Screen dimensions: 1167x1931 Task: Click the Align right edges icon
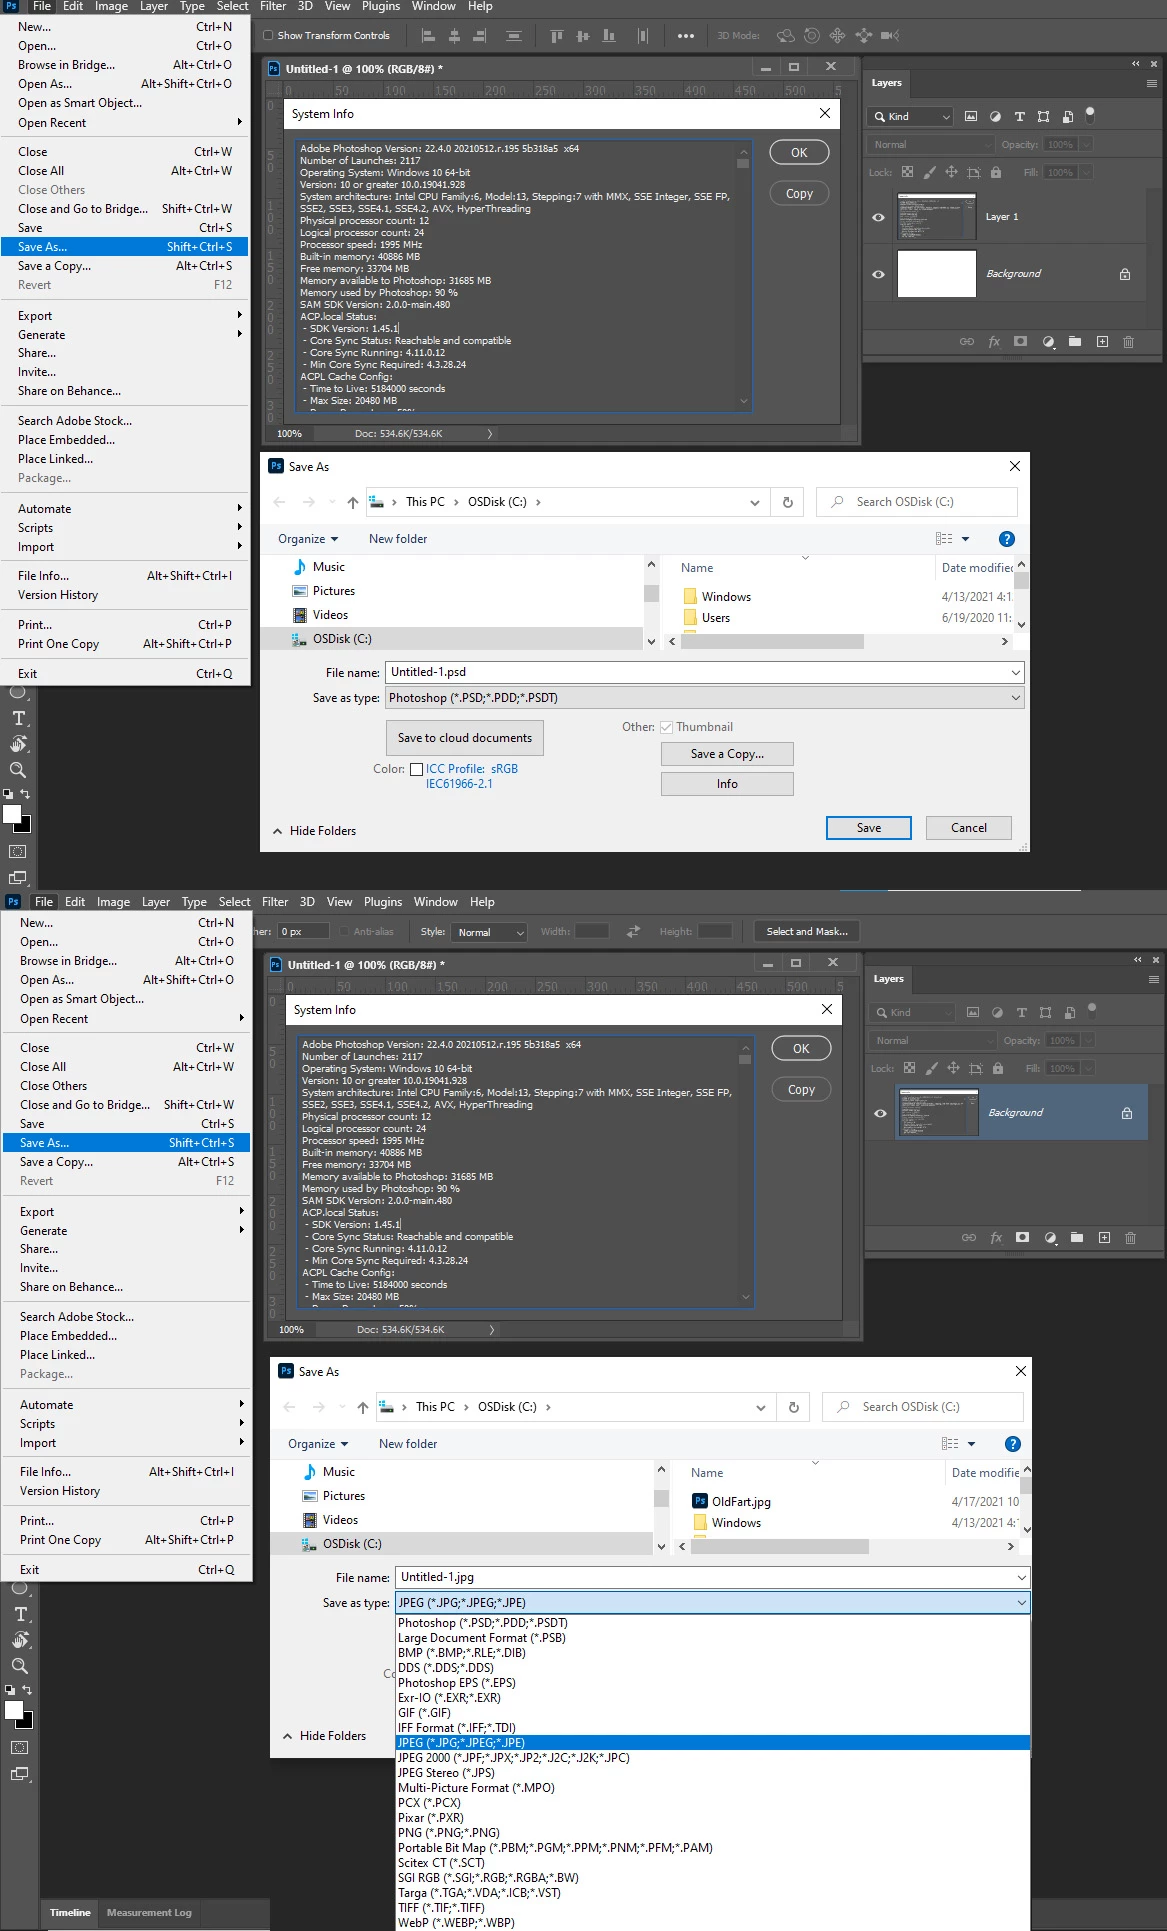pos(479,36)
